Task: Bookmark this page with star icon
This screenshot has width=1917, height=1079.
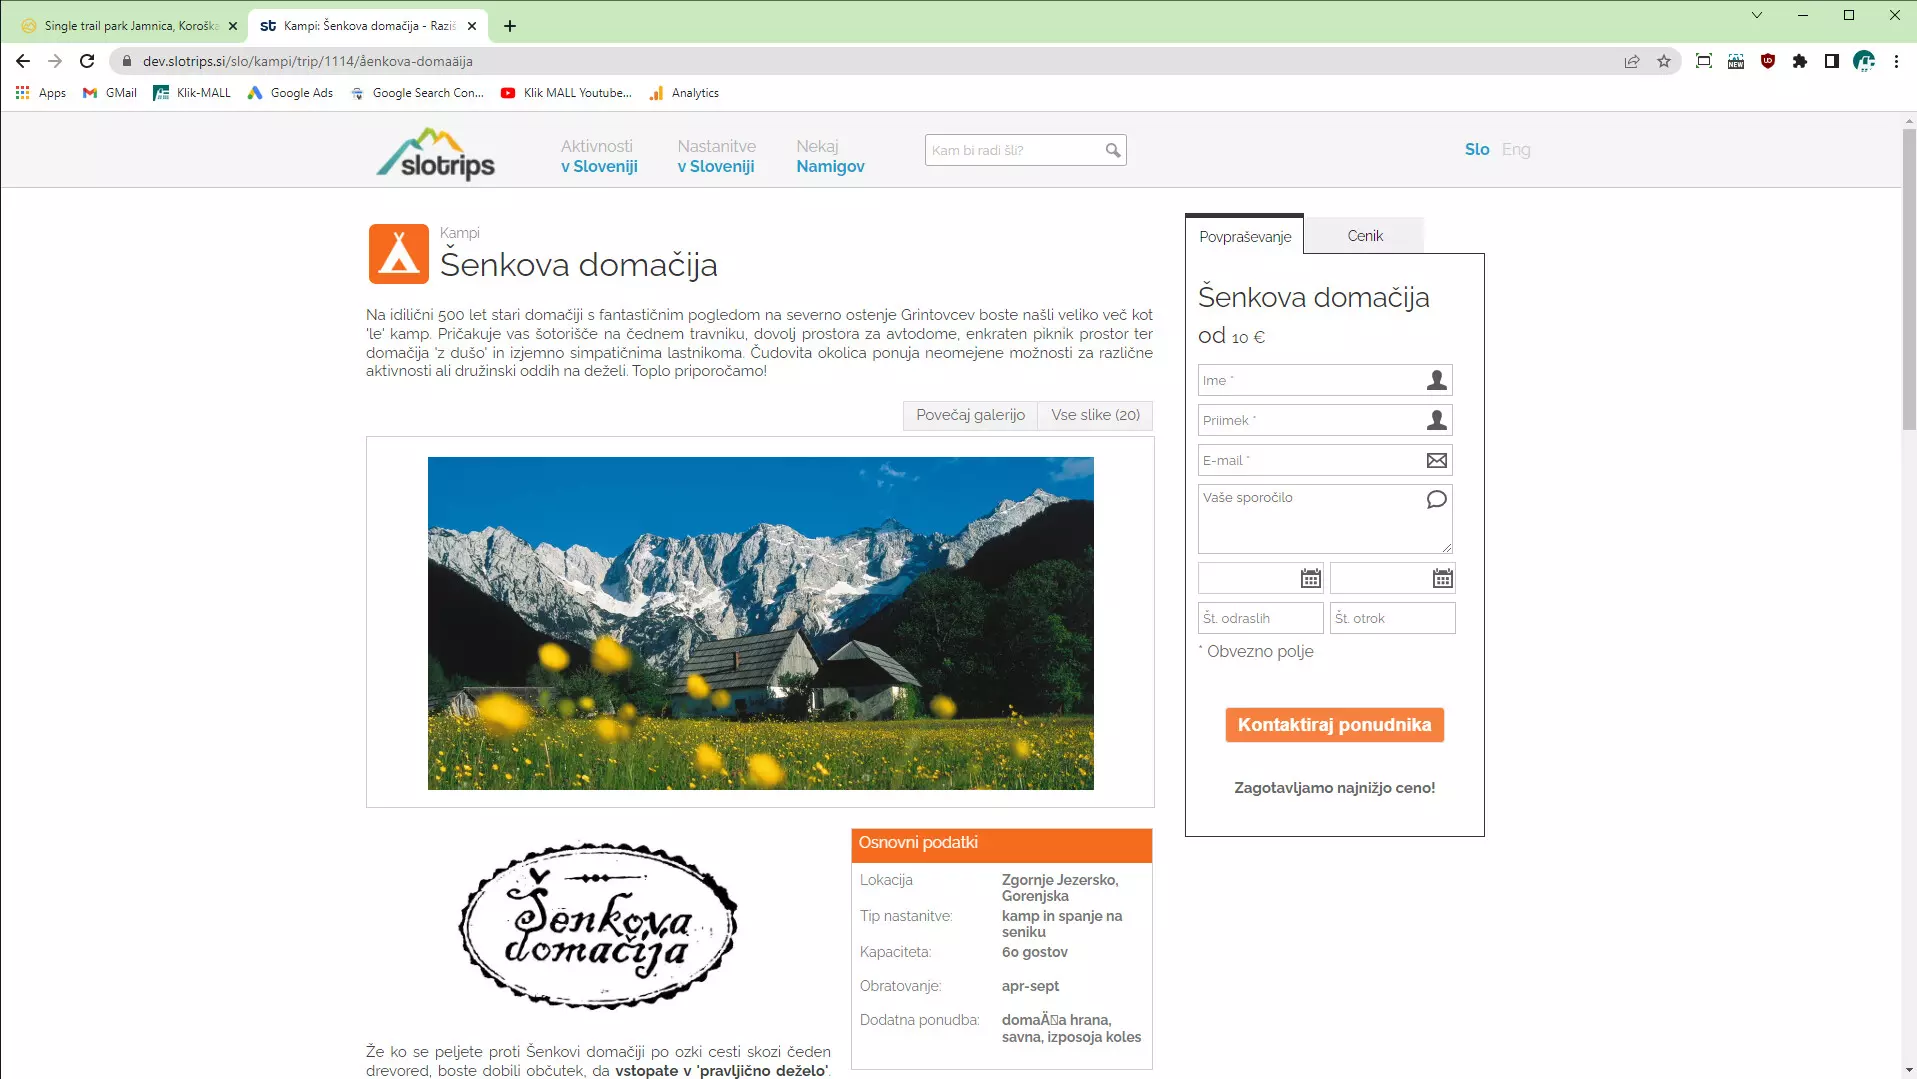Action: tap(1664, 61)
